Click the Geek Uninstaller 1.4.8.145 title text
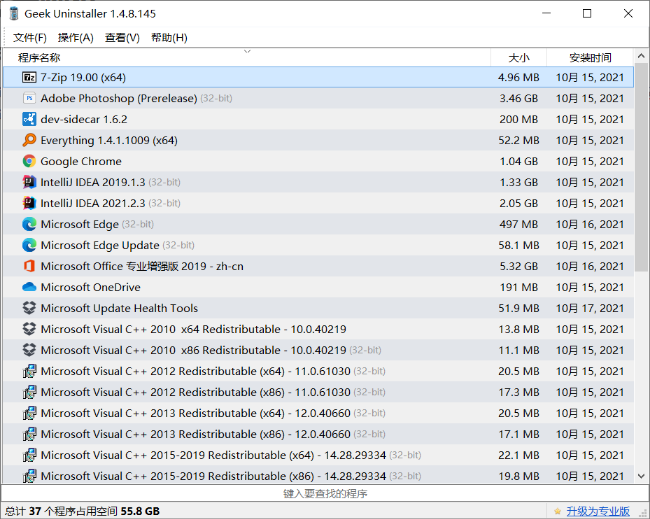Viewport: 650px width, 519px height. [90, 14]
